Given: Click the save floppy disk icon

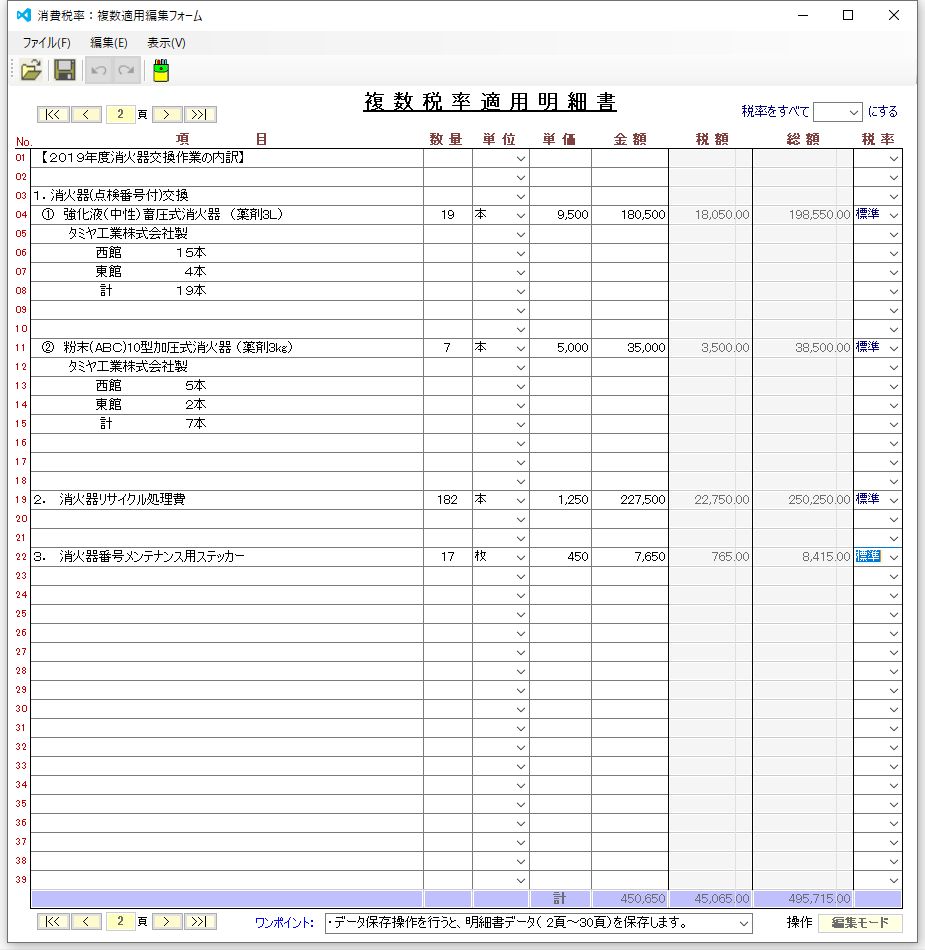Looking at the screenshot, I should pos(65,70).
